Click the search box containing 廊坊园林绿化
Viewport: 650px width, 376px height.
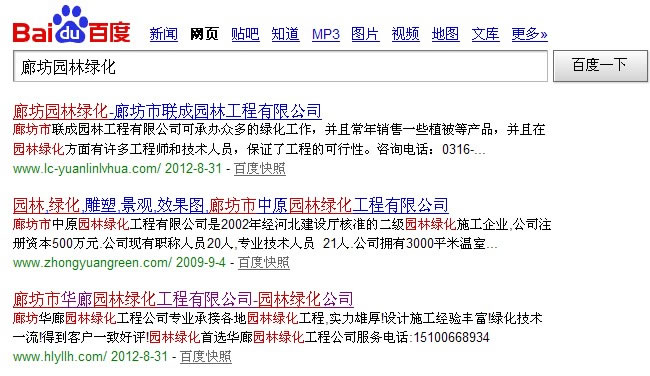click(x=280, y=66)
